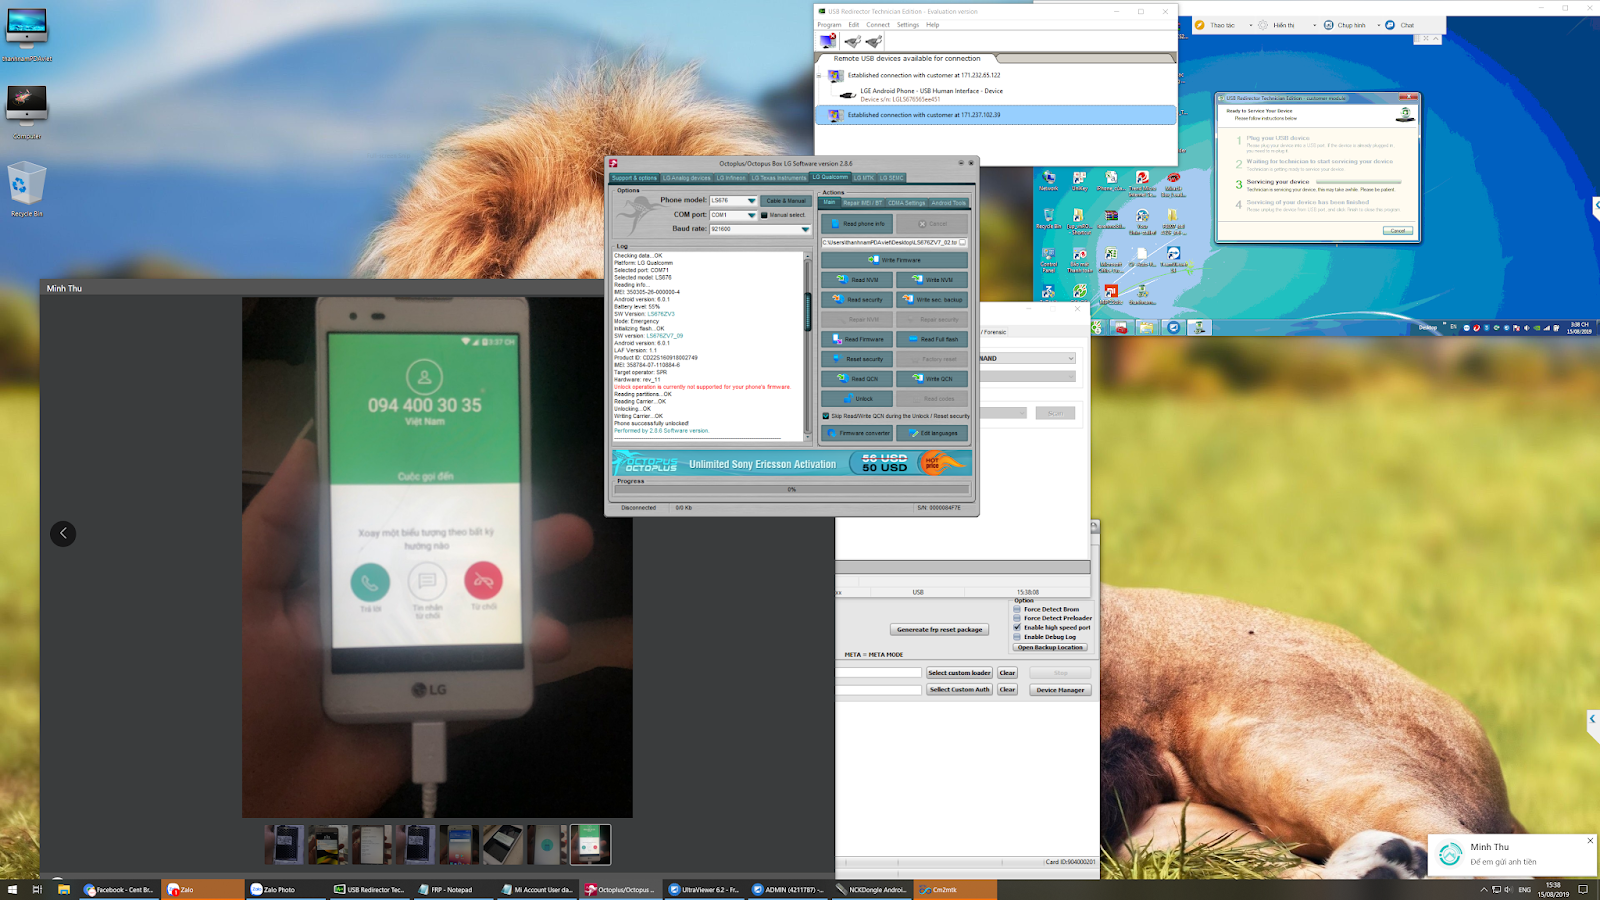Click the previous photo arrow in Zalo viewer
The height and width of the screenshot is (900, 1600).
click(x=63, y=533)
